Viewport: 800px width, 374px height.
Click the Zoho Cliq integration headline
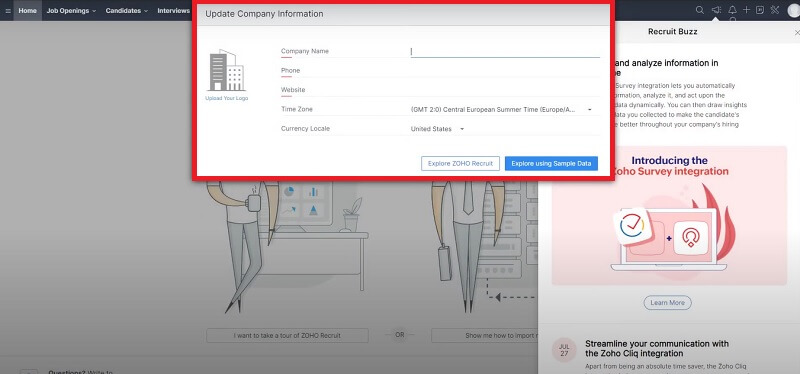tap(657, 348)
